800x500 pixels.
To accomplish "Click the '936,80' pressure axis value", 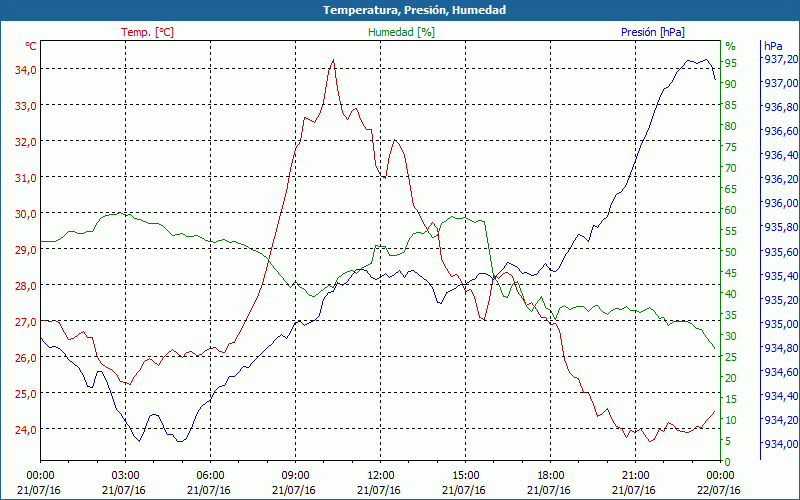I will (x=781, y=108).
